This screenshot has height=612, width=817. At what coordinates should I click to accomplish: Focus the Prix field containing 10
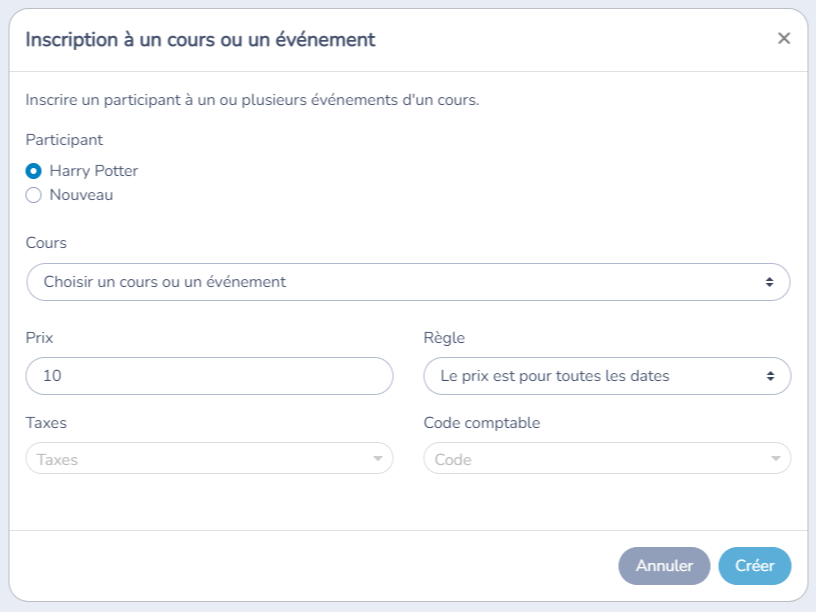point(209,376)
